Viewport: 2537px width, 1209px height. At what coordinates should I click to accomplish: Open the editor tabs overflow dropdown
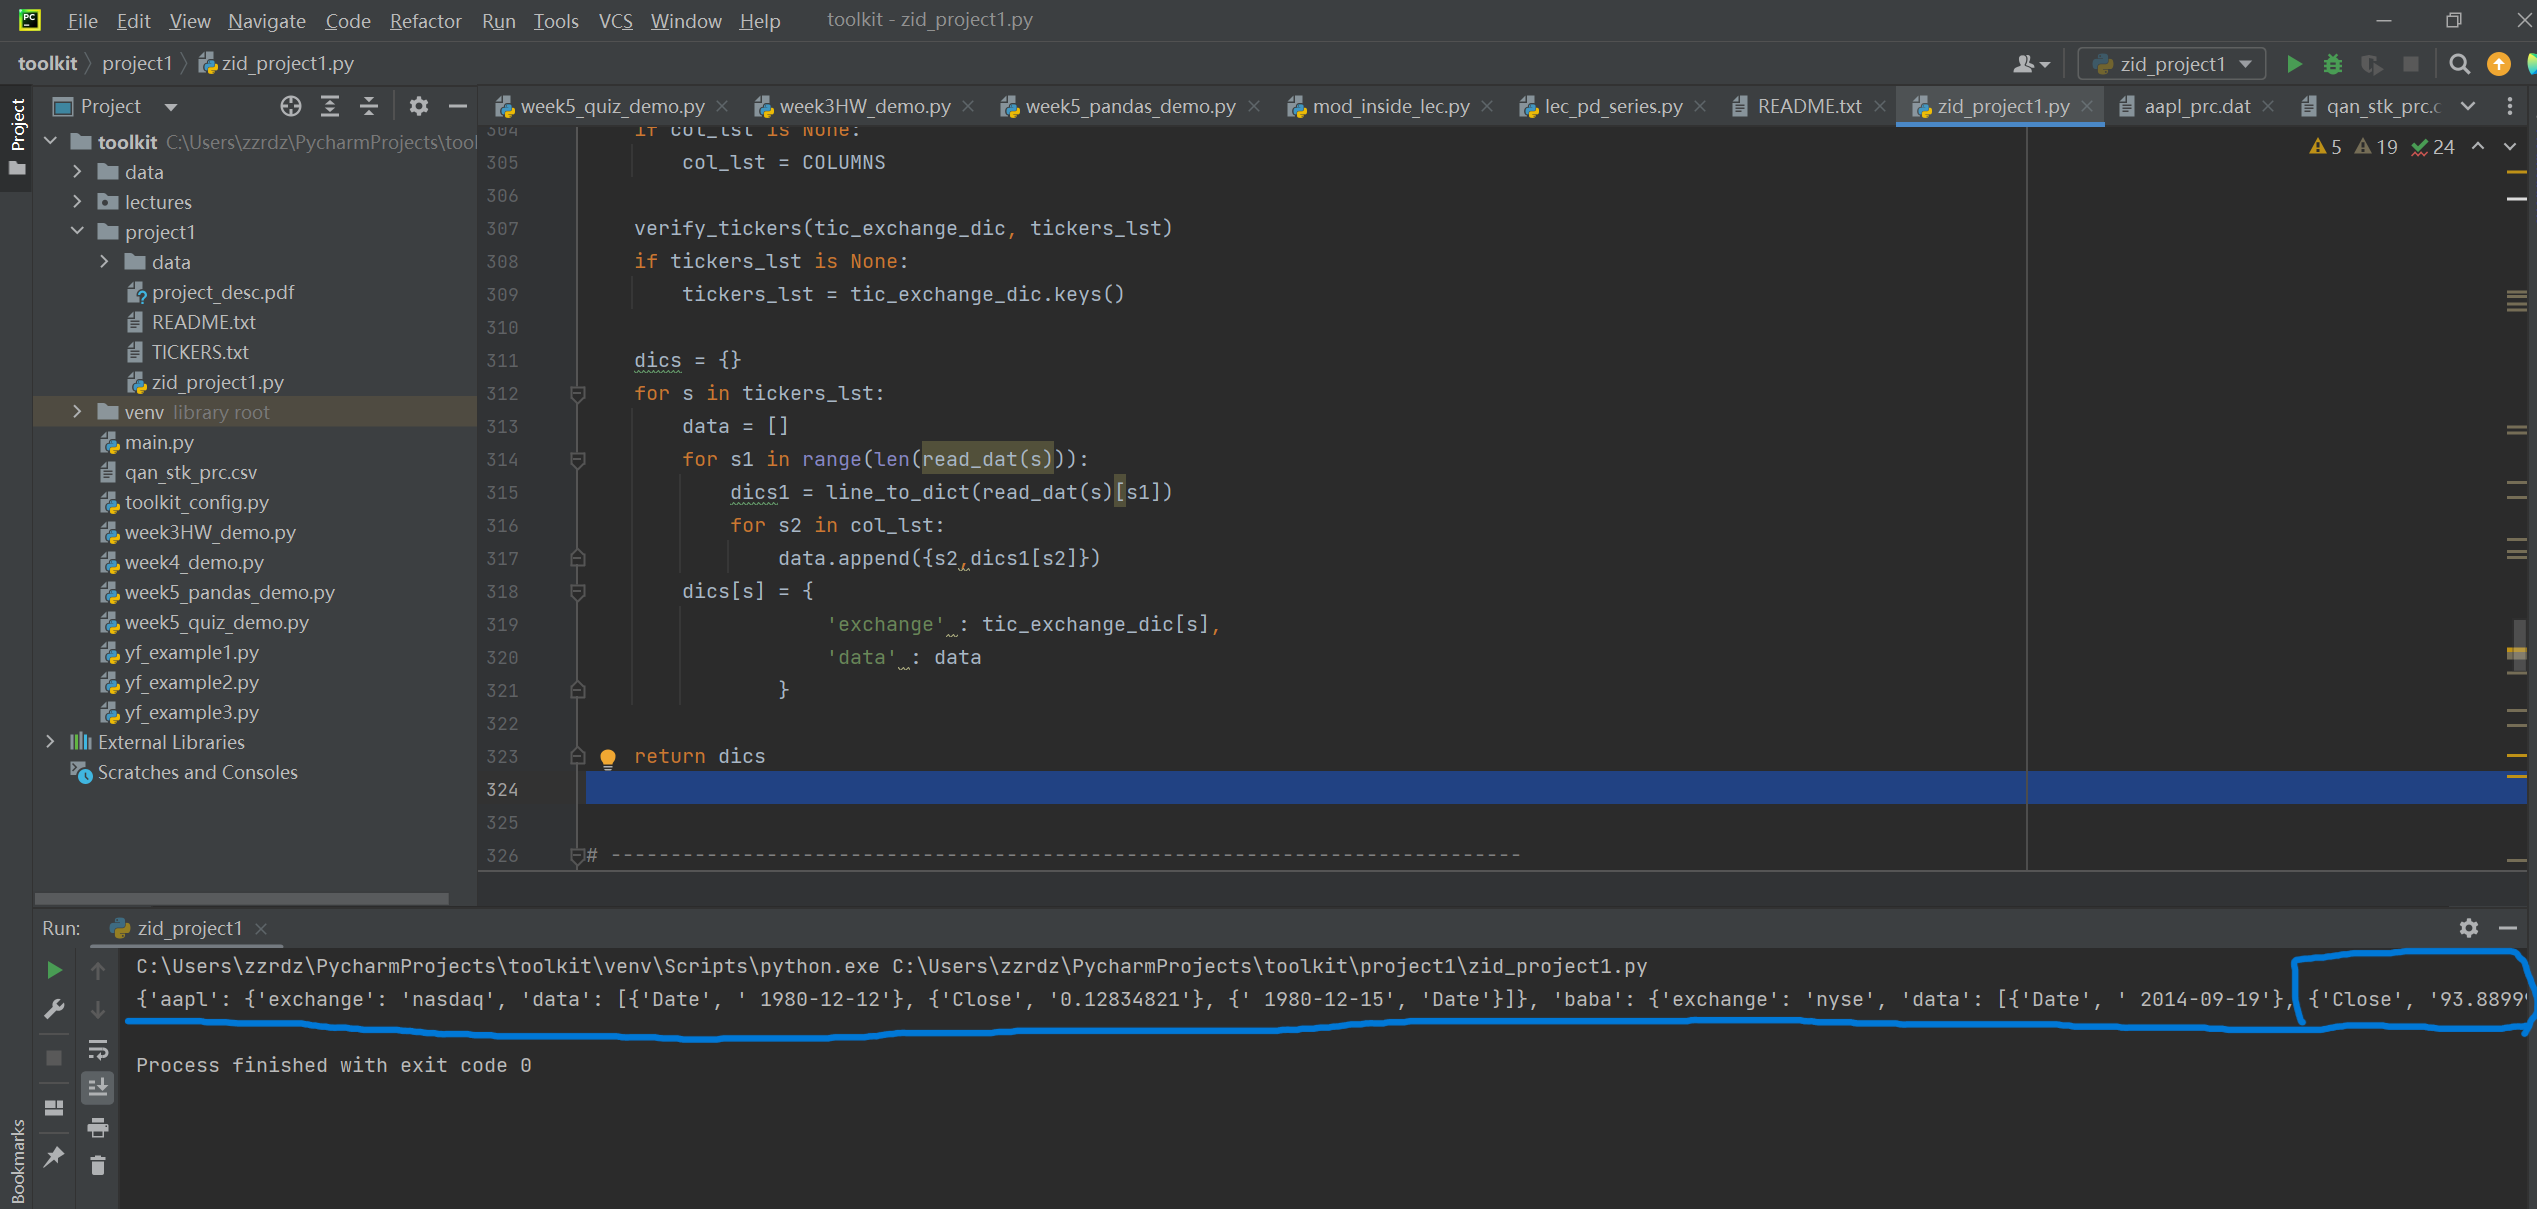[2468, 106]
